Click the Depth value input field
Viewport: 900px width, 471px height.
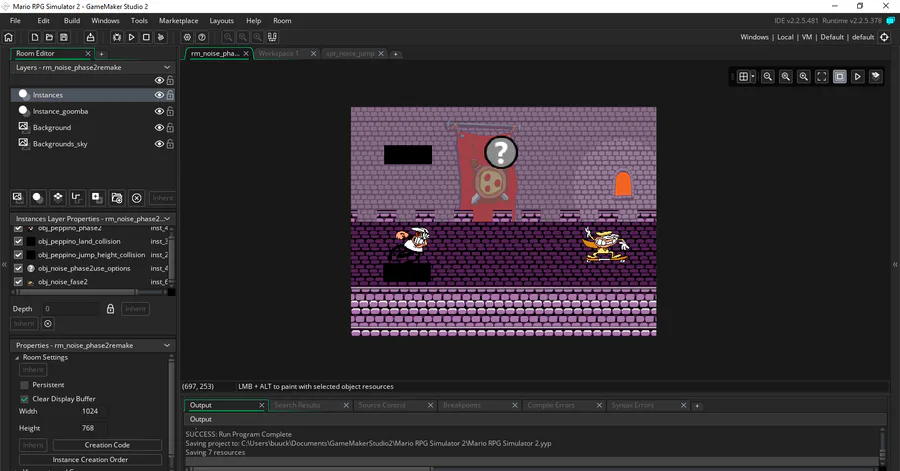(71, 309)
